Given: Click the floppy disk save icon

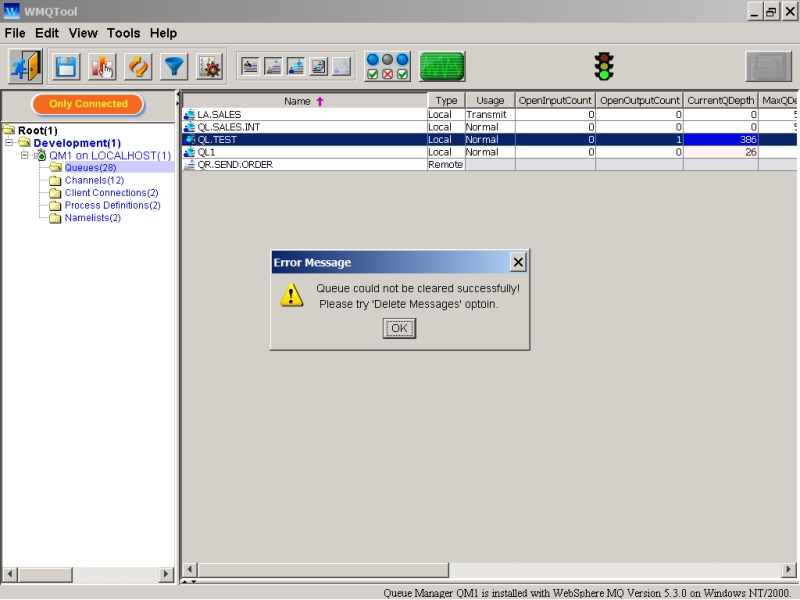Looking at the screenshot, I should coord(66,67).
